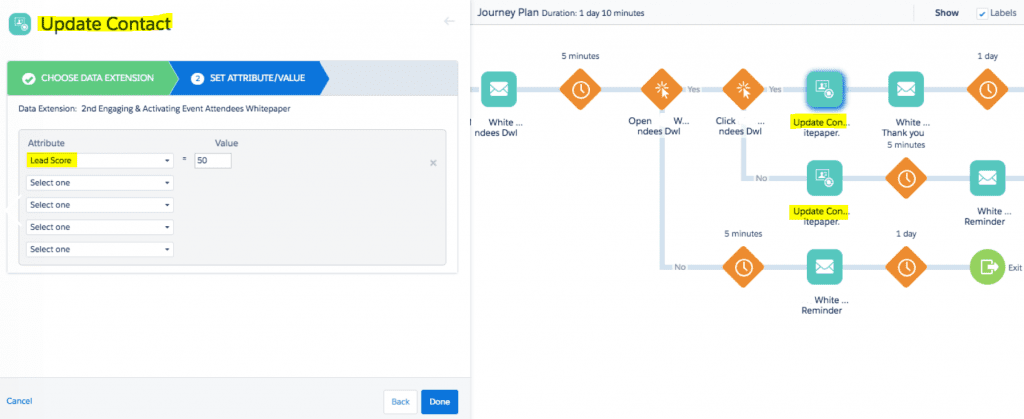The image size is (1024, 419).
Task: Click the Back button
Action: [400, 401]
